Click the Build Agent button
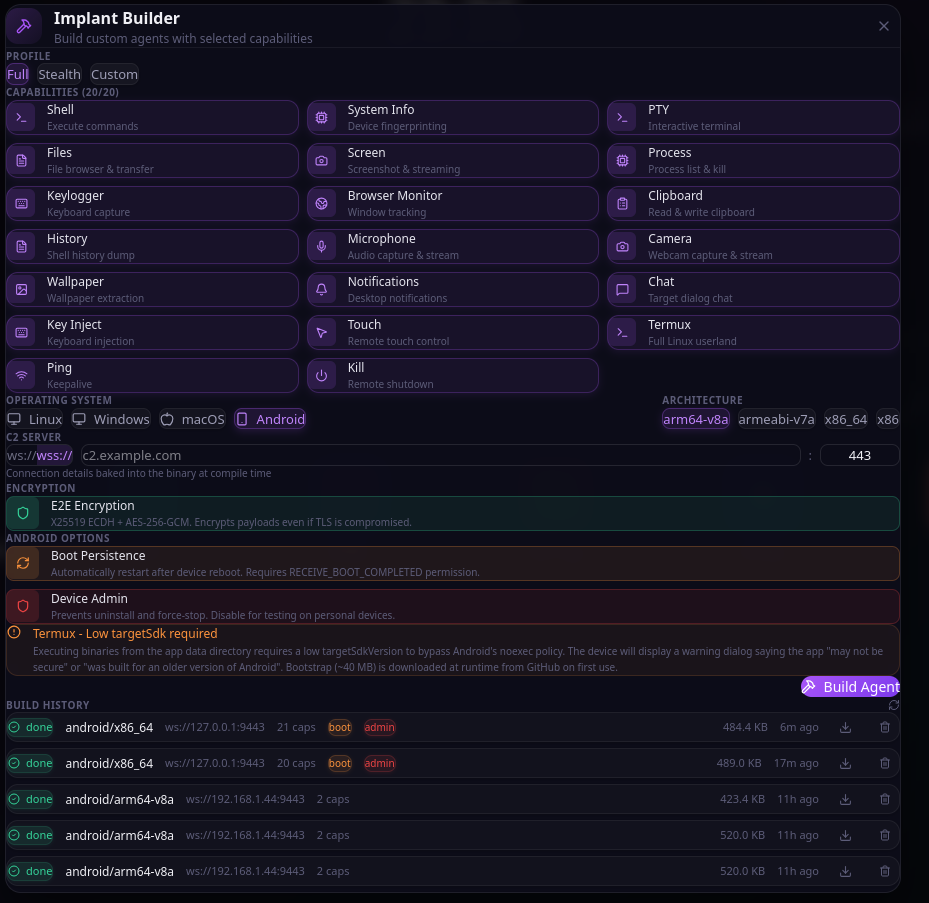The image size is (929, 903). pos(851,686)
